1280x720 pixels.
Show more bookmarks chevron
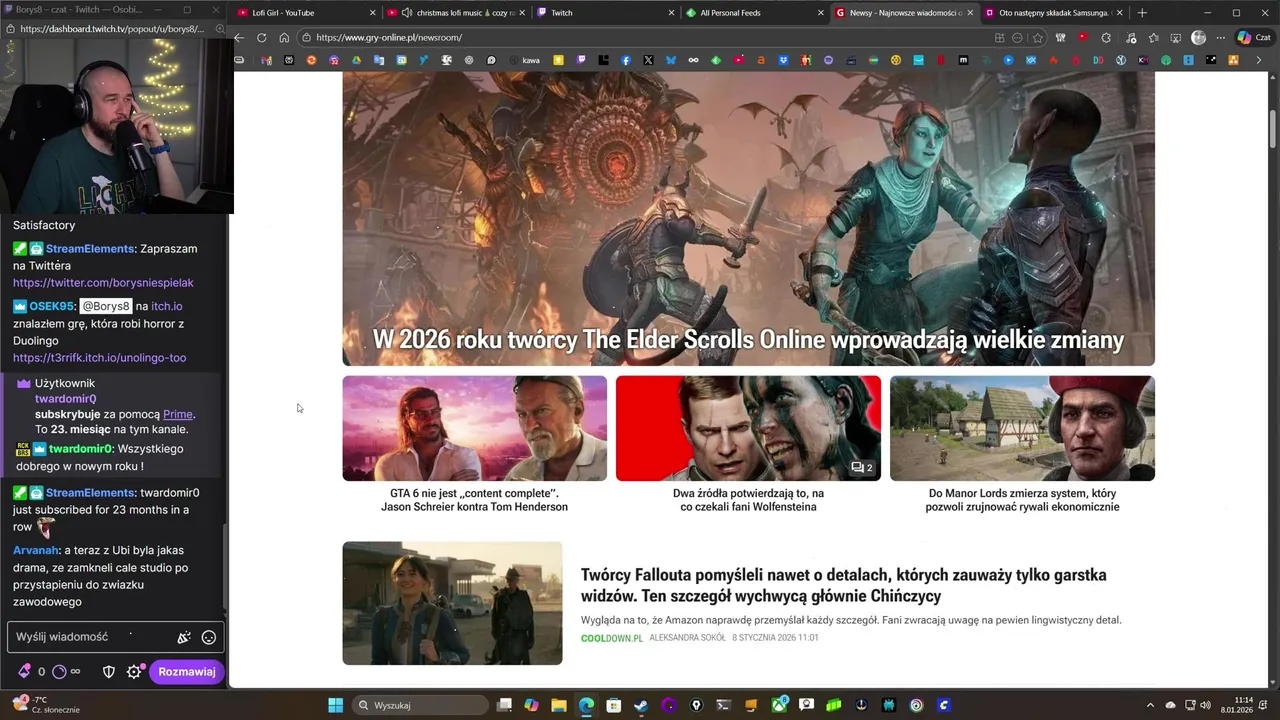click(x=1259, y=60)
